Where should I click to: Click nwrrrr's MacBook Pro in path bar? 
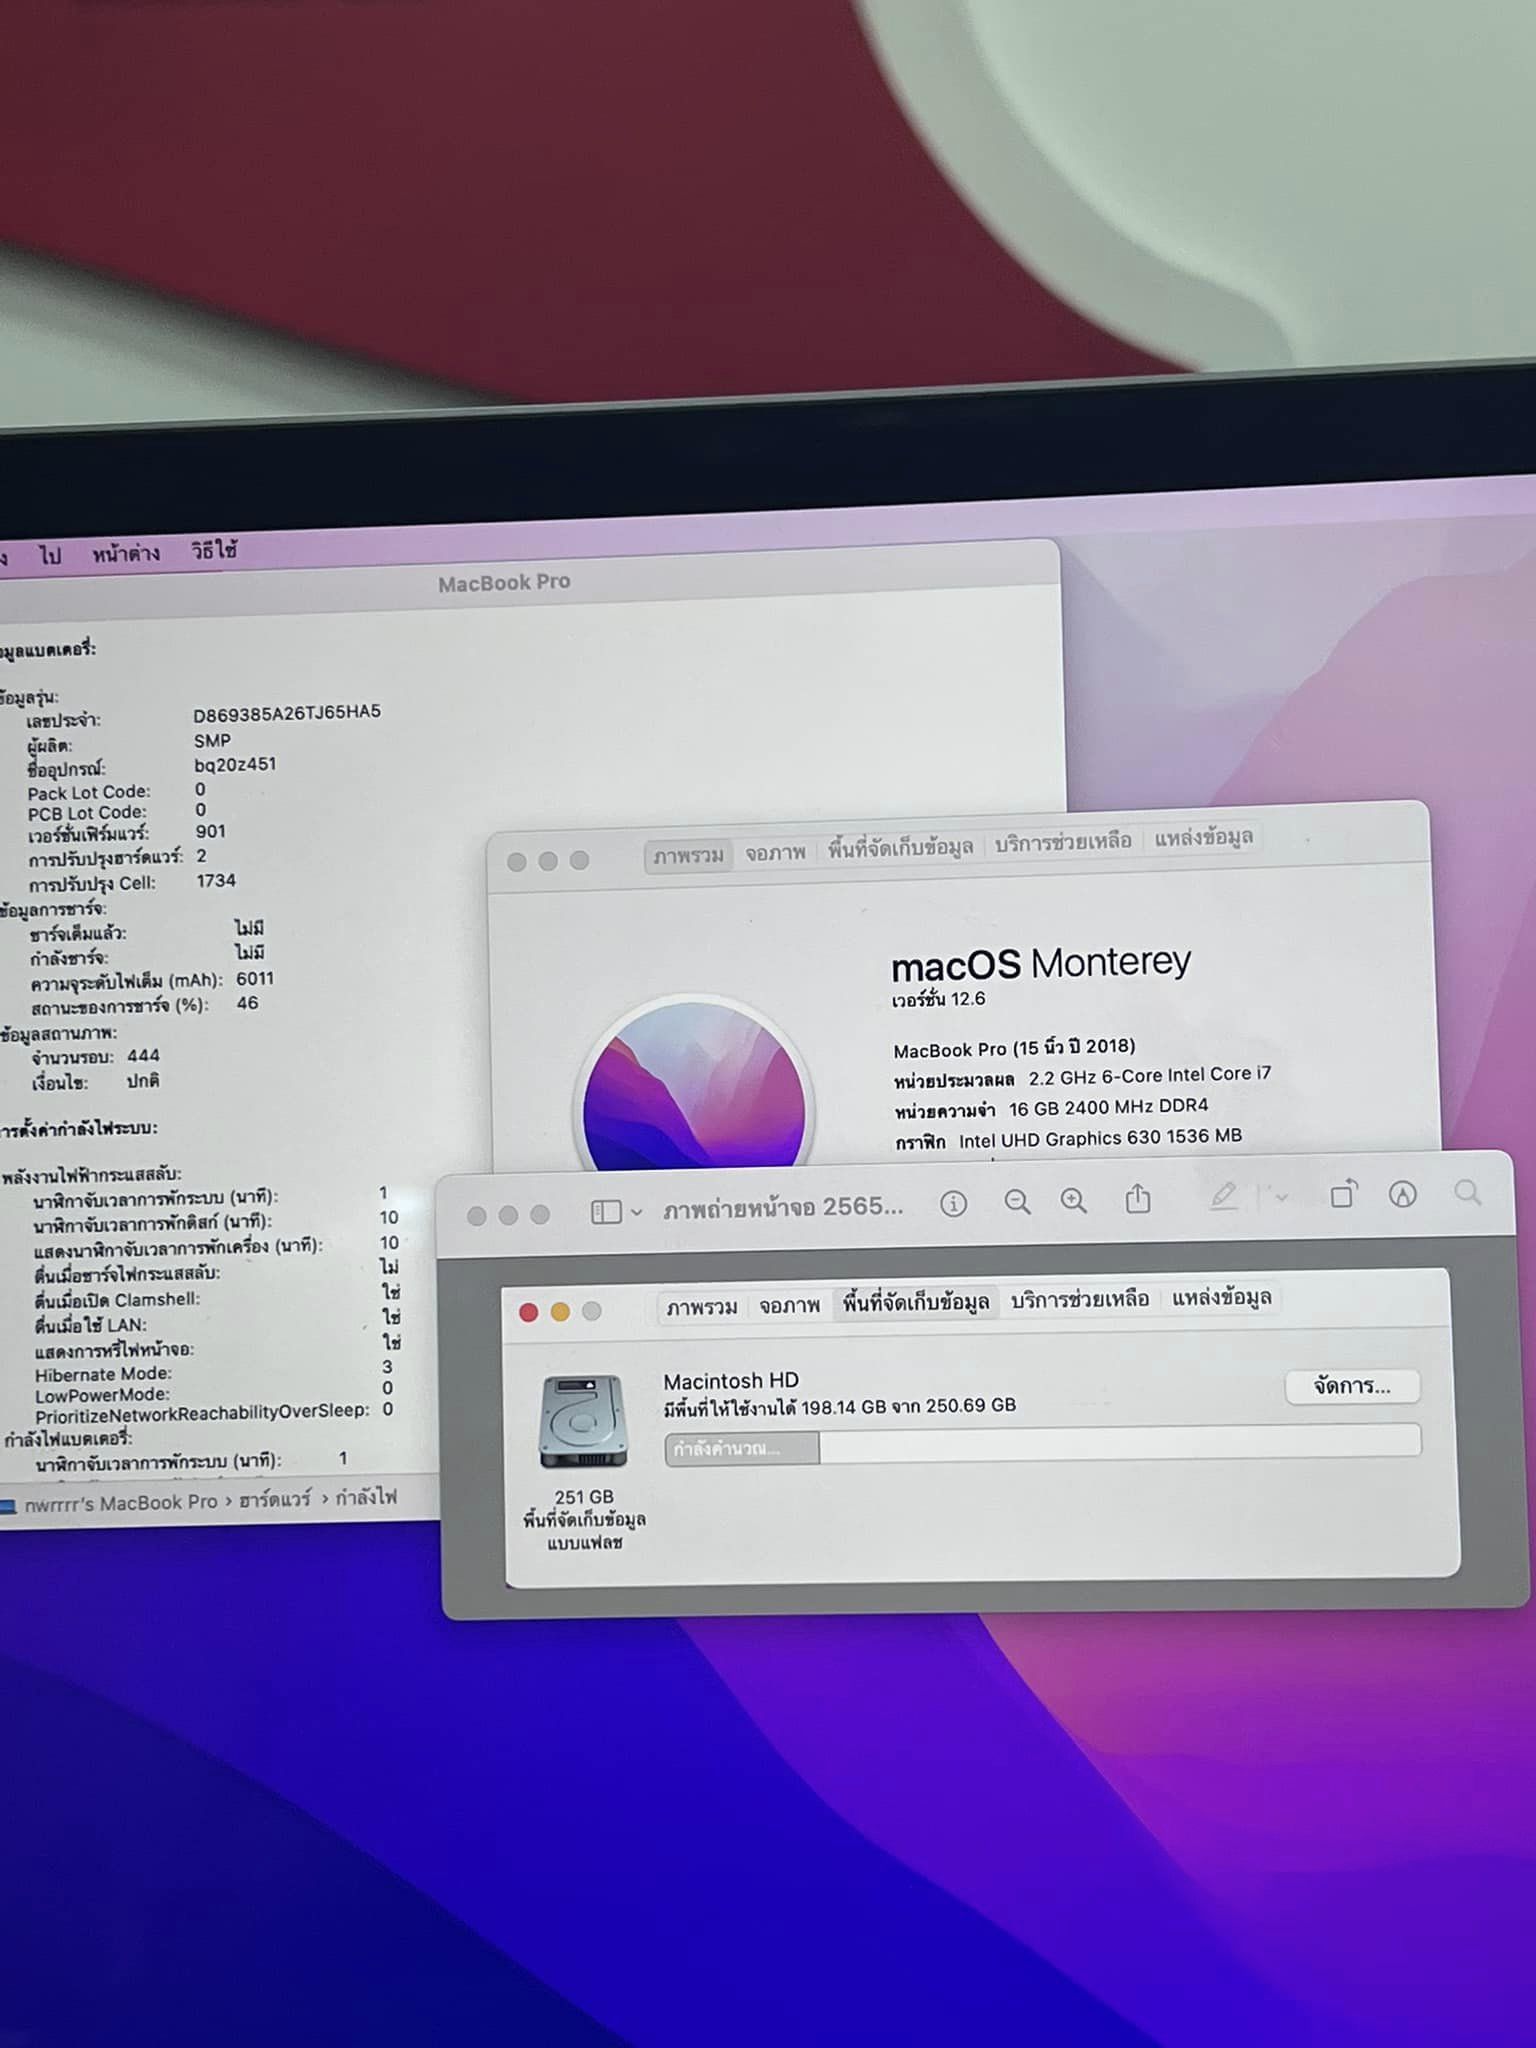pyautogui.click(x=120, y=1503)
